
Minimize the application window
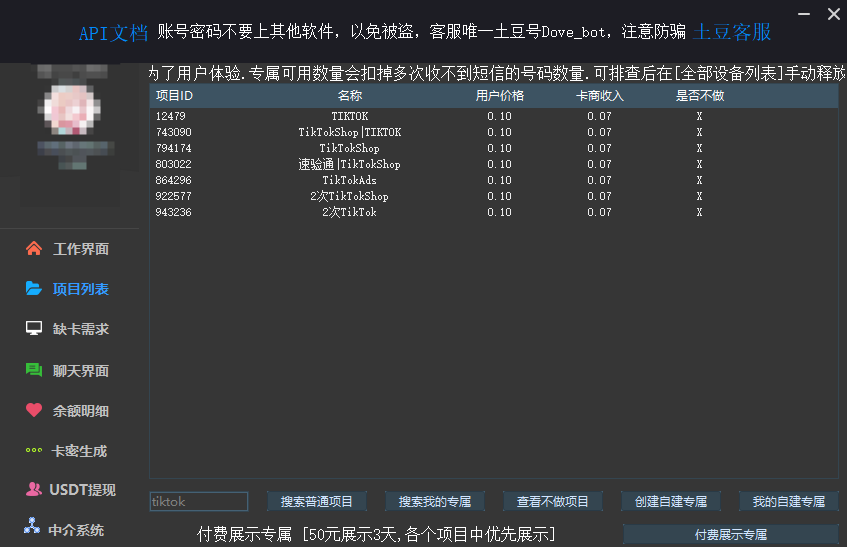pyautogui.click(x=804, y=14)
